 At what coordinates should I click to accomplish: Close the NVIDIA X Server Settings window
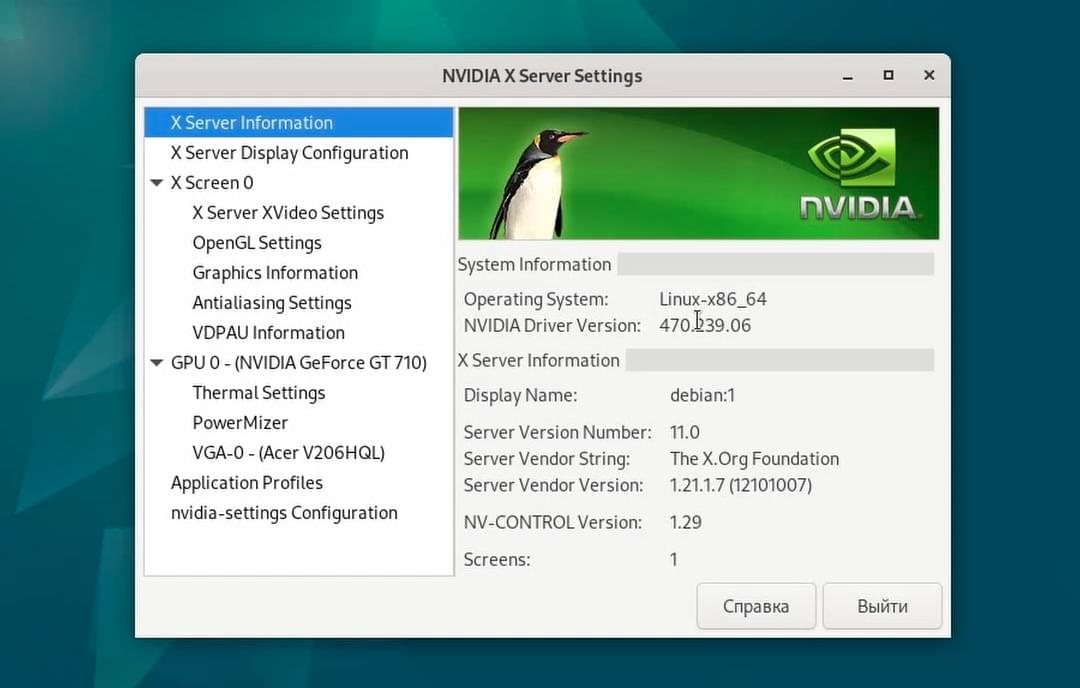pyautogui.click(x=929, y=75)
